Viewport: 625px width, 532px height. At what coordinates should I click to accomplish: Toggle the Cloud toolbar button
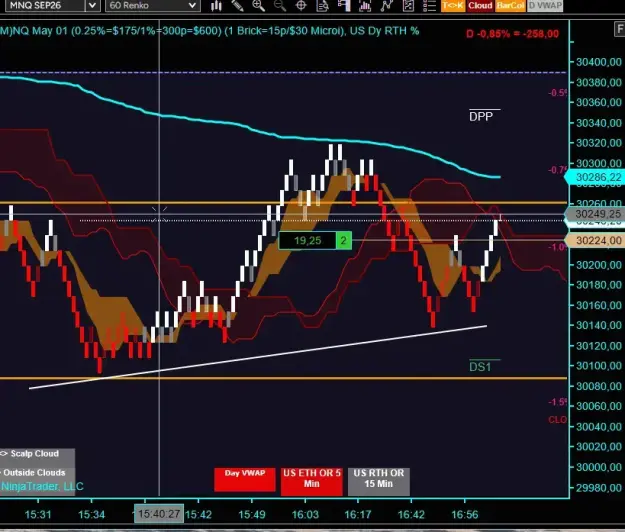coord(480,6)
